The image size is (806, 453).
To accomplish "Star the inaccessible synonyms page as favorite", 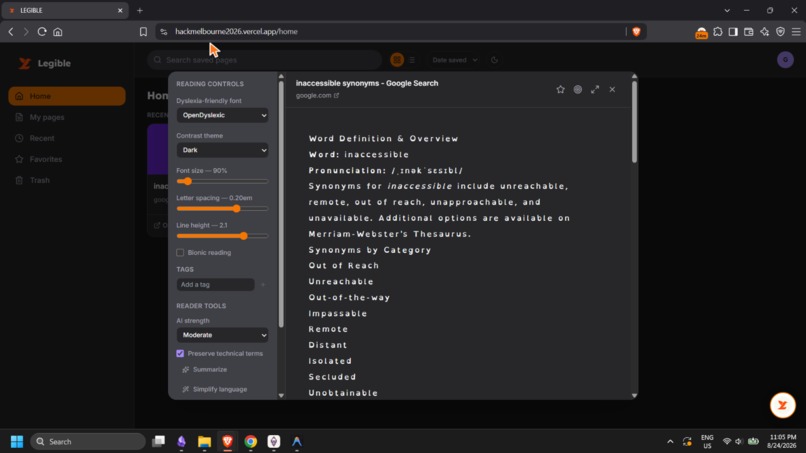I will [x=560, y=89].
